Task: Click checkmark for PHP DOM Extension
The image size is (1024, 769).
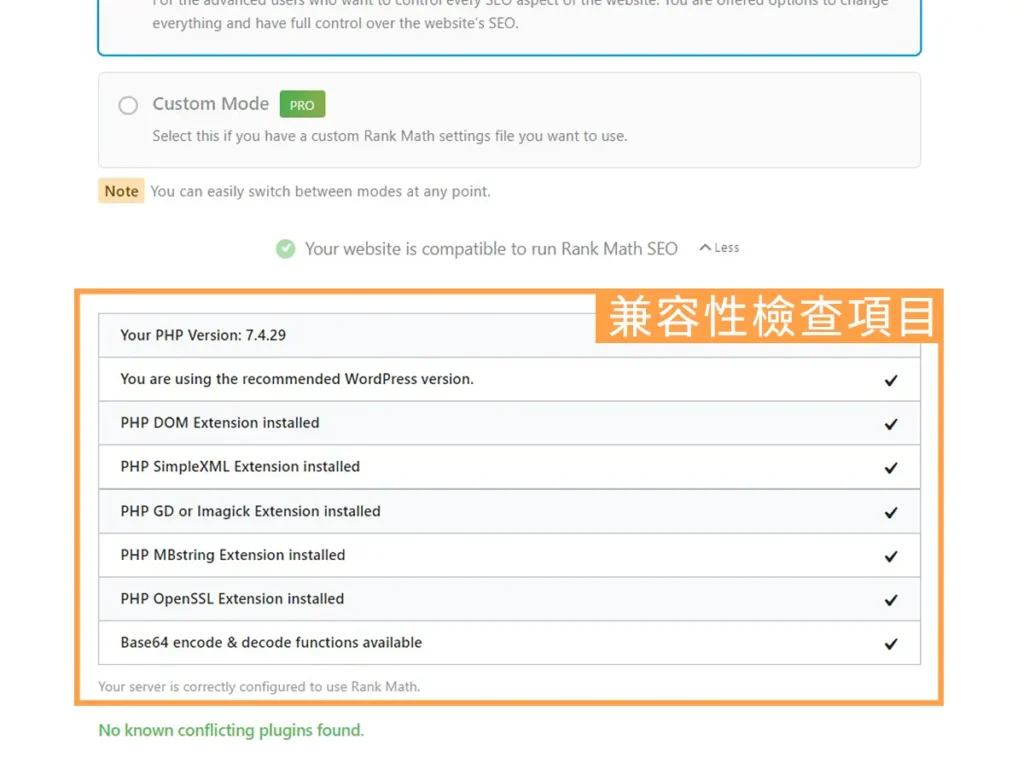Action: coord(891,424)
